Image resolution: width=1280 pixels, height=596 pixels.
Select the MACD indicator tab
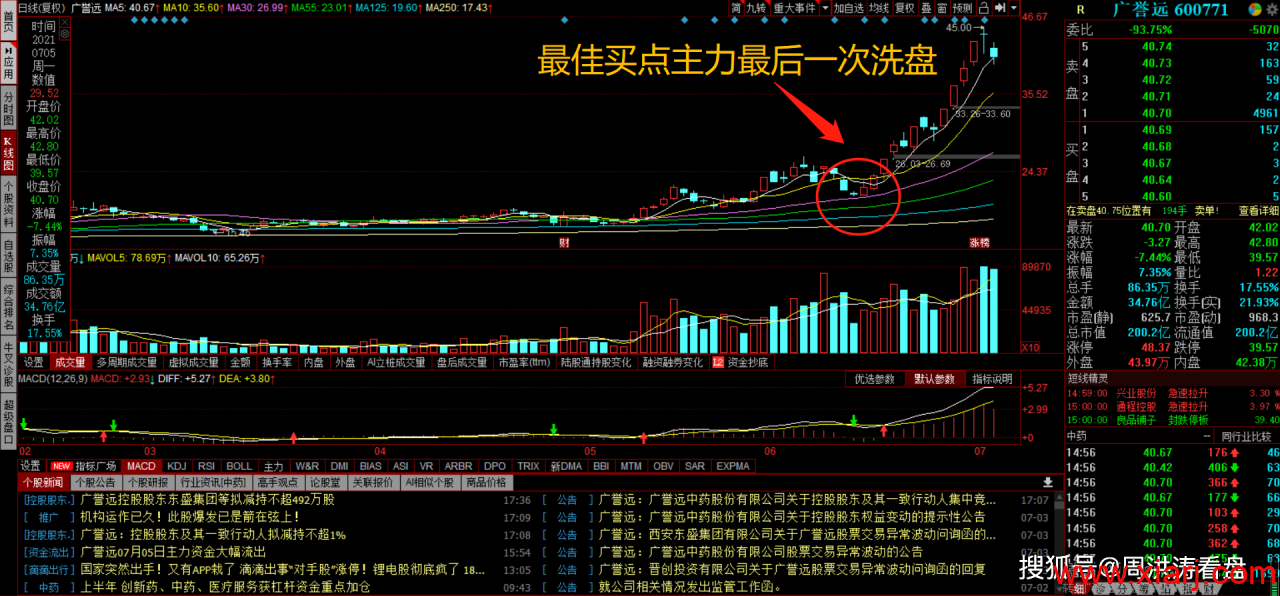(x=141, y=466)
